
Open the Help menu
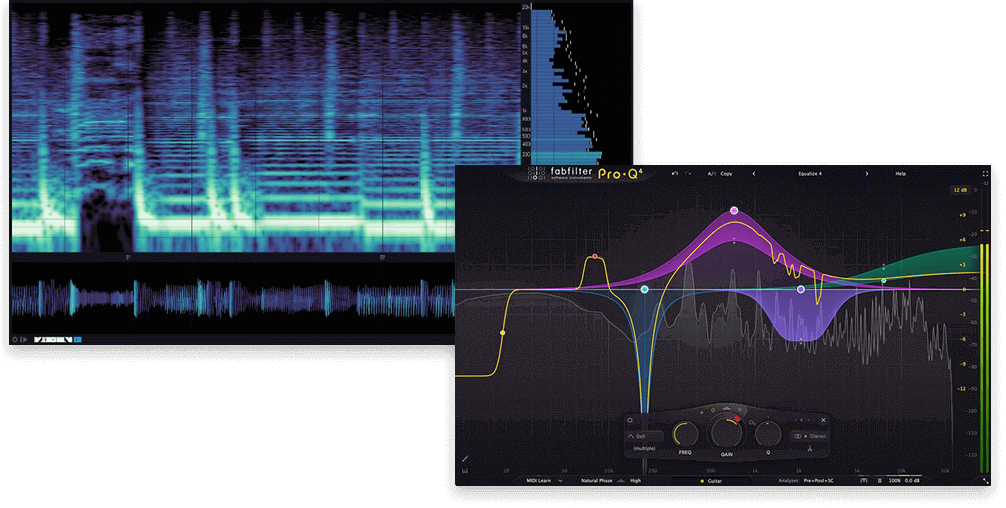point(900,174)
